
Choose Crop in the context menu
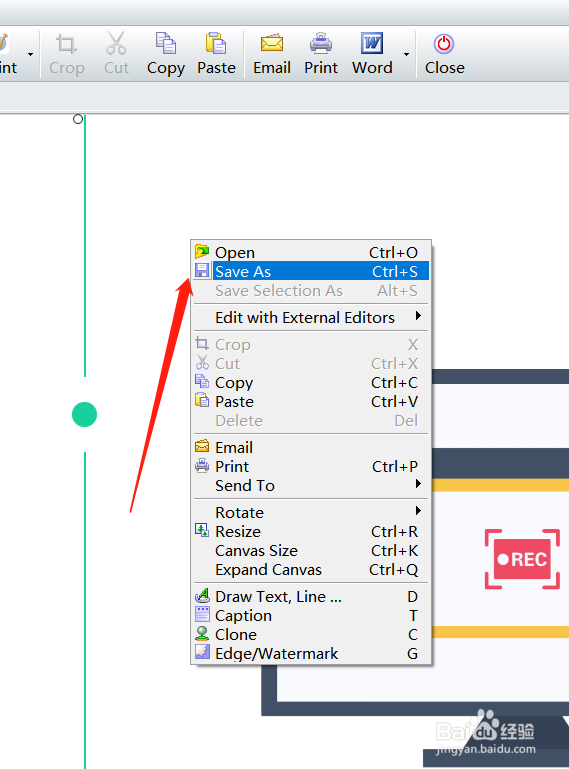311,344
